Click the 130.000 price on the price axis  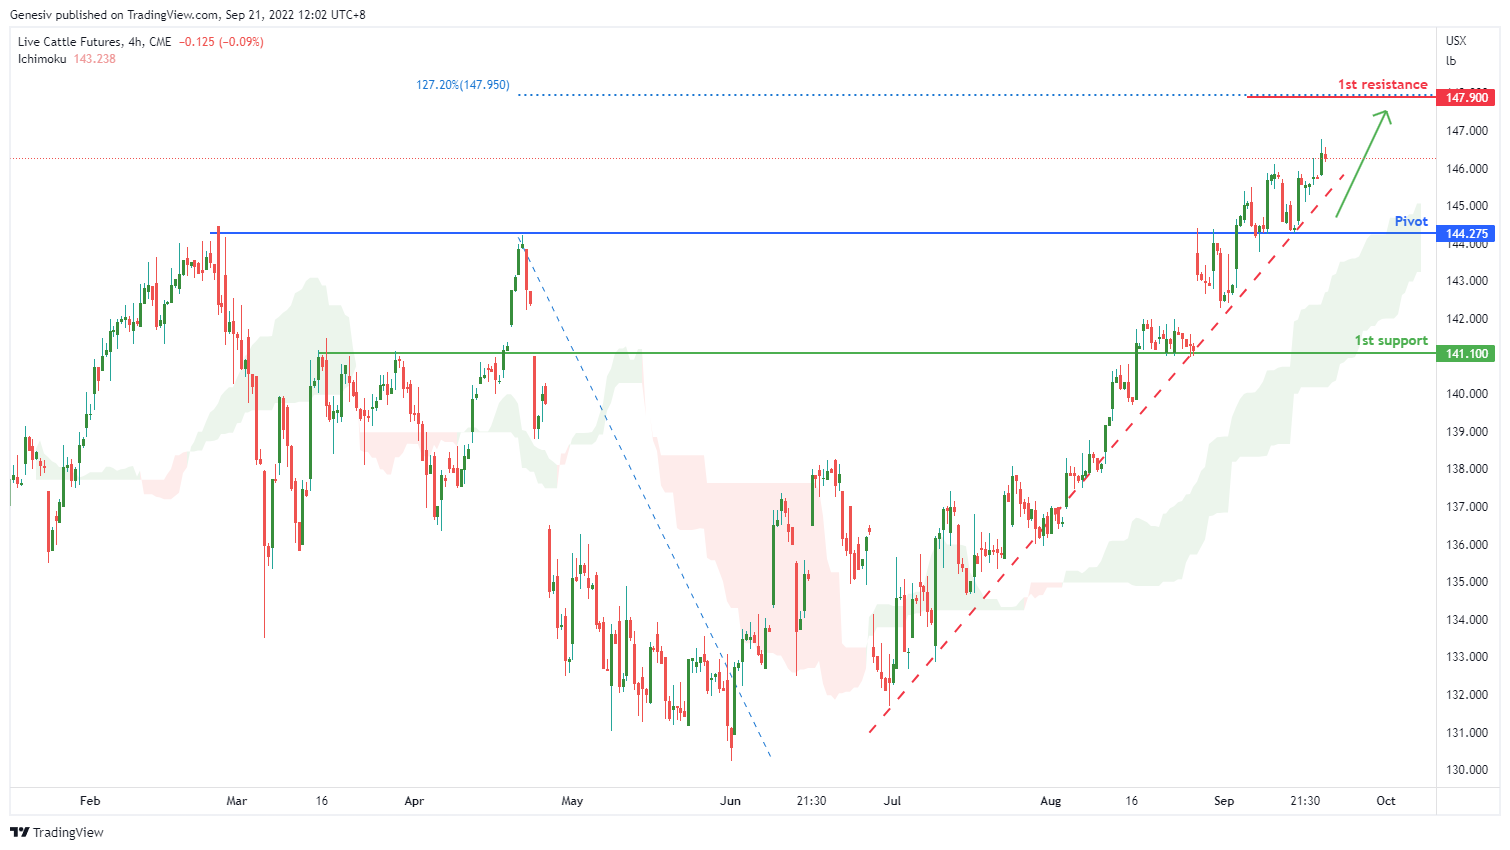tap(1466, 770)
